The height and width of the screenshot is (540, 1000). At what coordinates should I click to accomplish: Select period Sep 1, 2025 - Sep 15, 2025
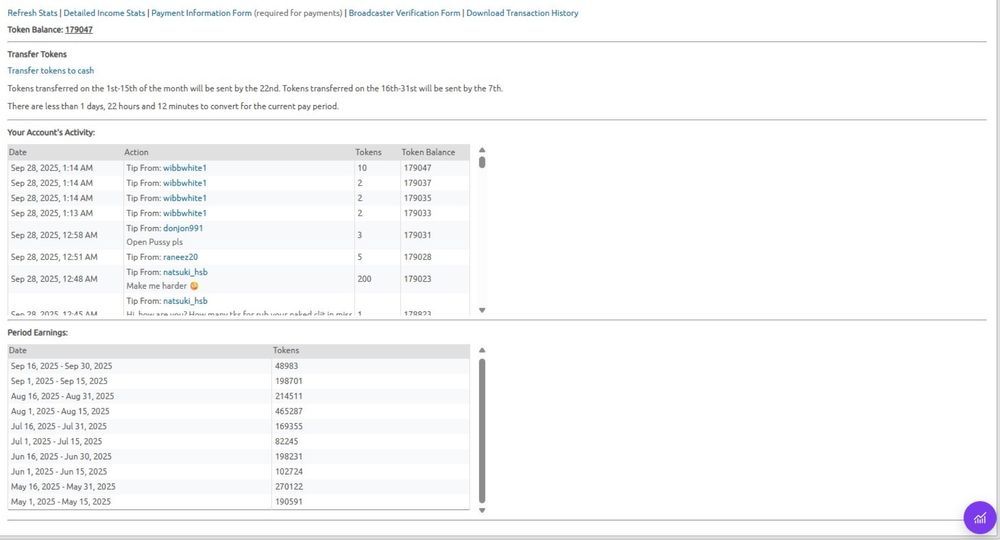click(59, 381)
